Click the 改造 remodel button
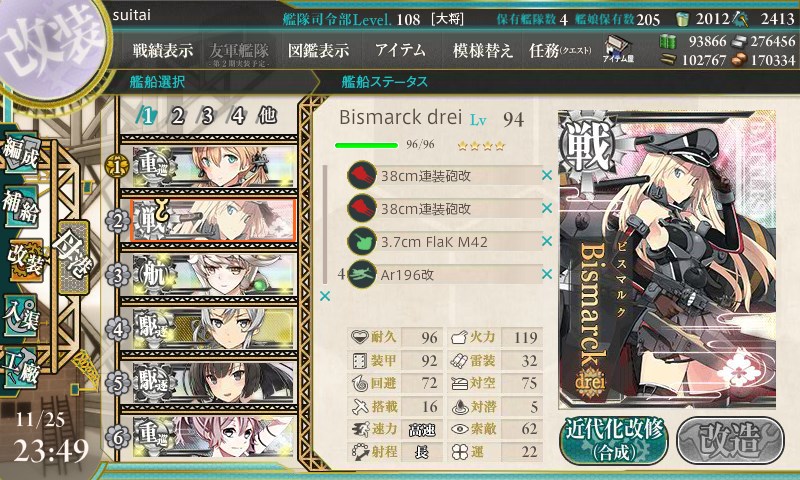 730,441
